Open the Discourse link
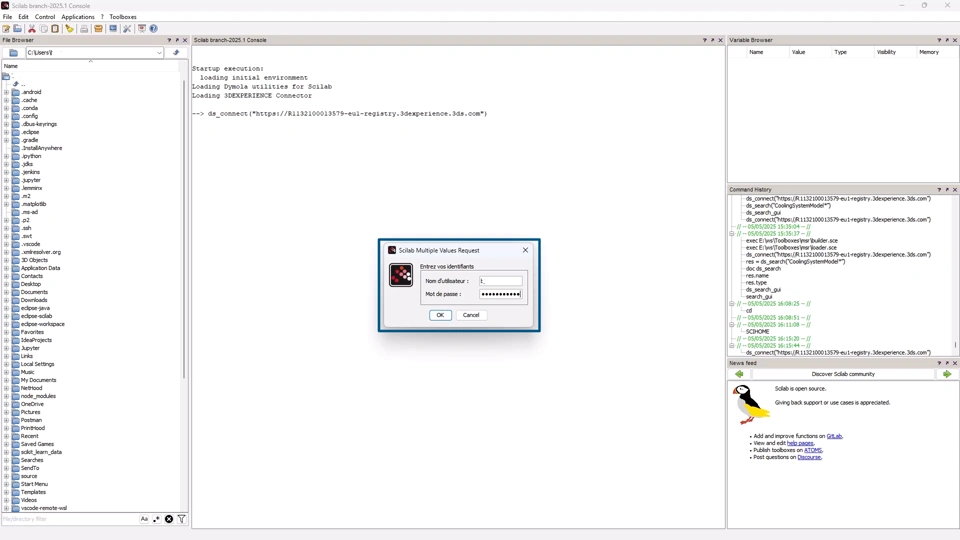960x540 pixels. point(809,457)
